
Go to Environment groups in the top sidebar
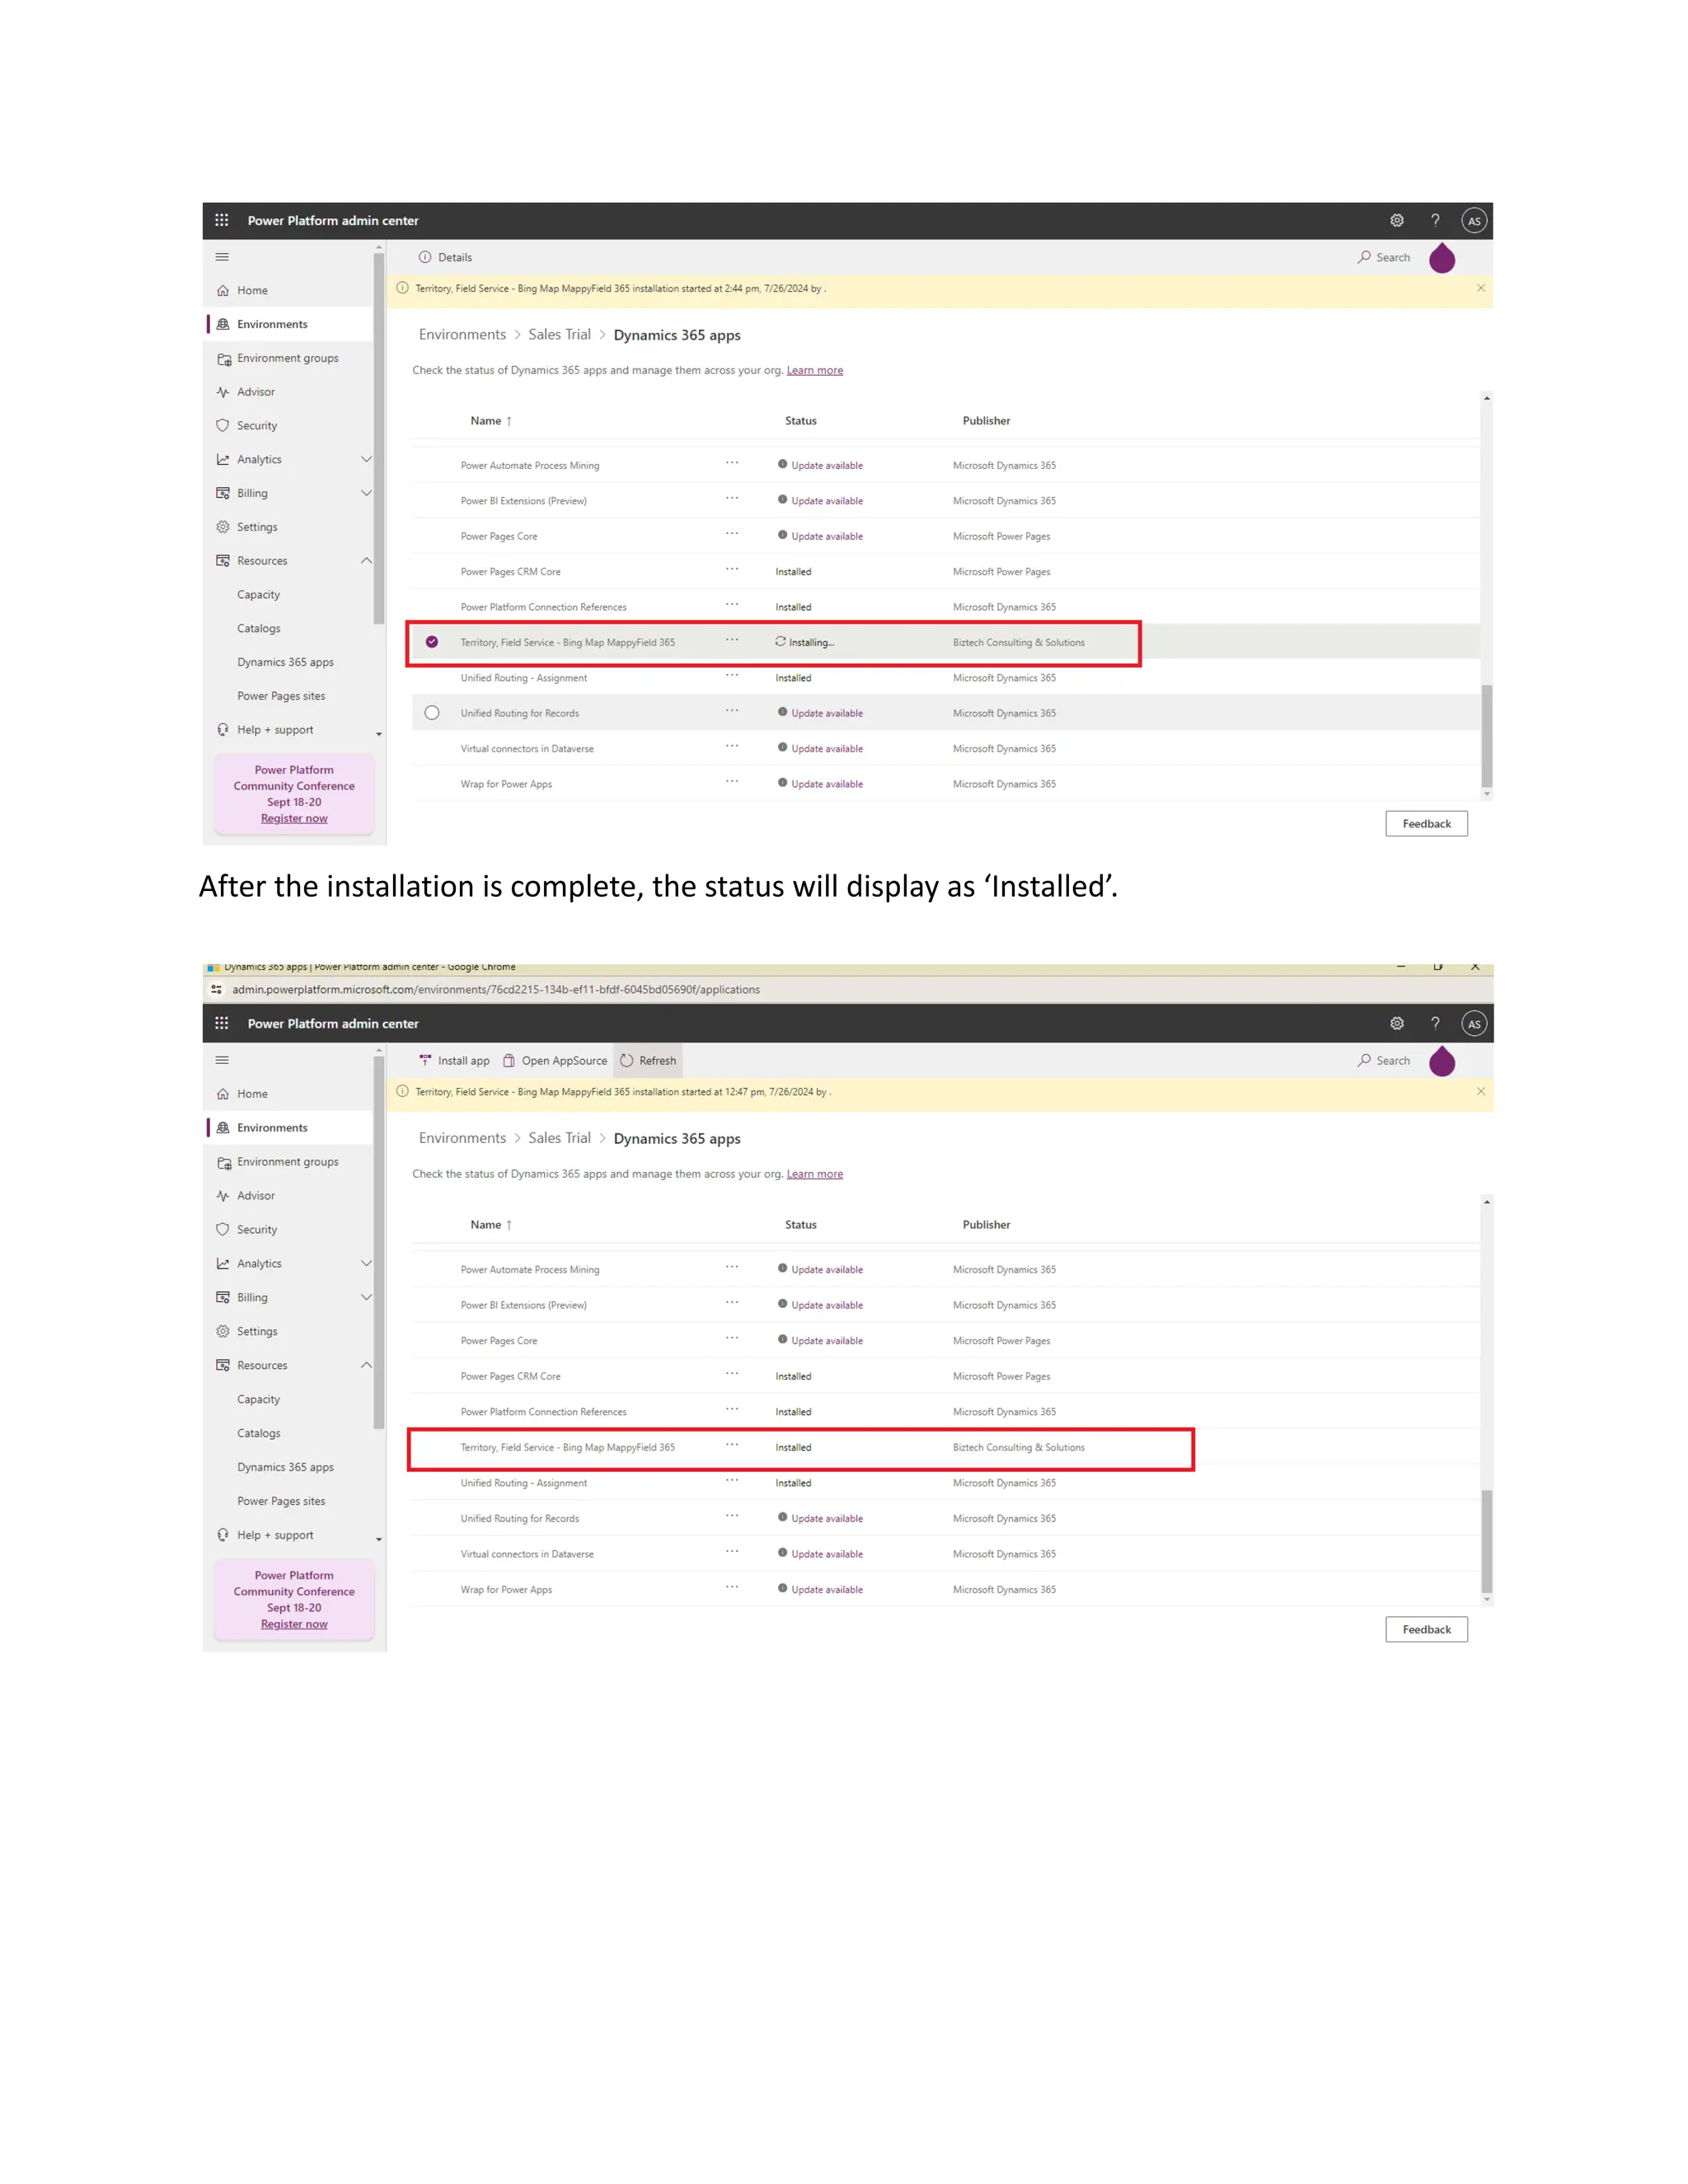(287, 358)
